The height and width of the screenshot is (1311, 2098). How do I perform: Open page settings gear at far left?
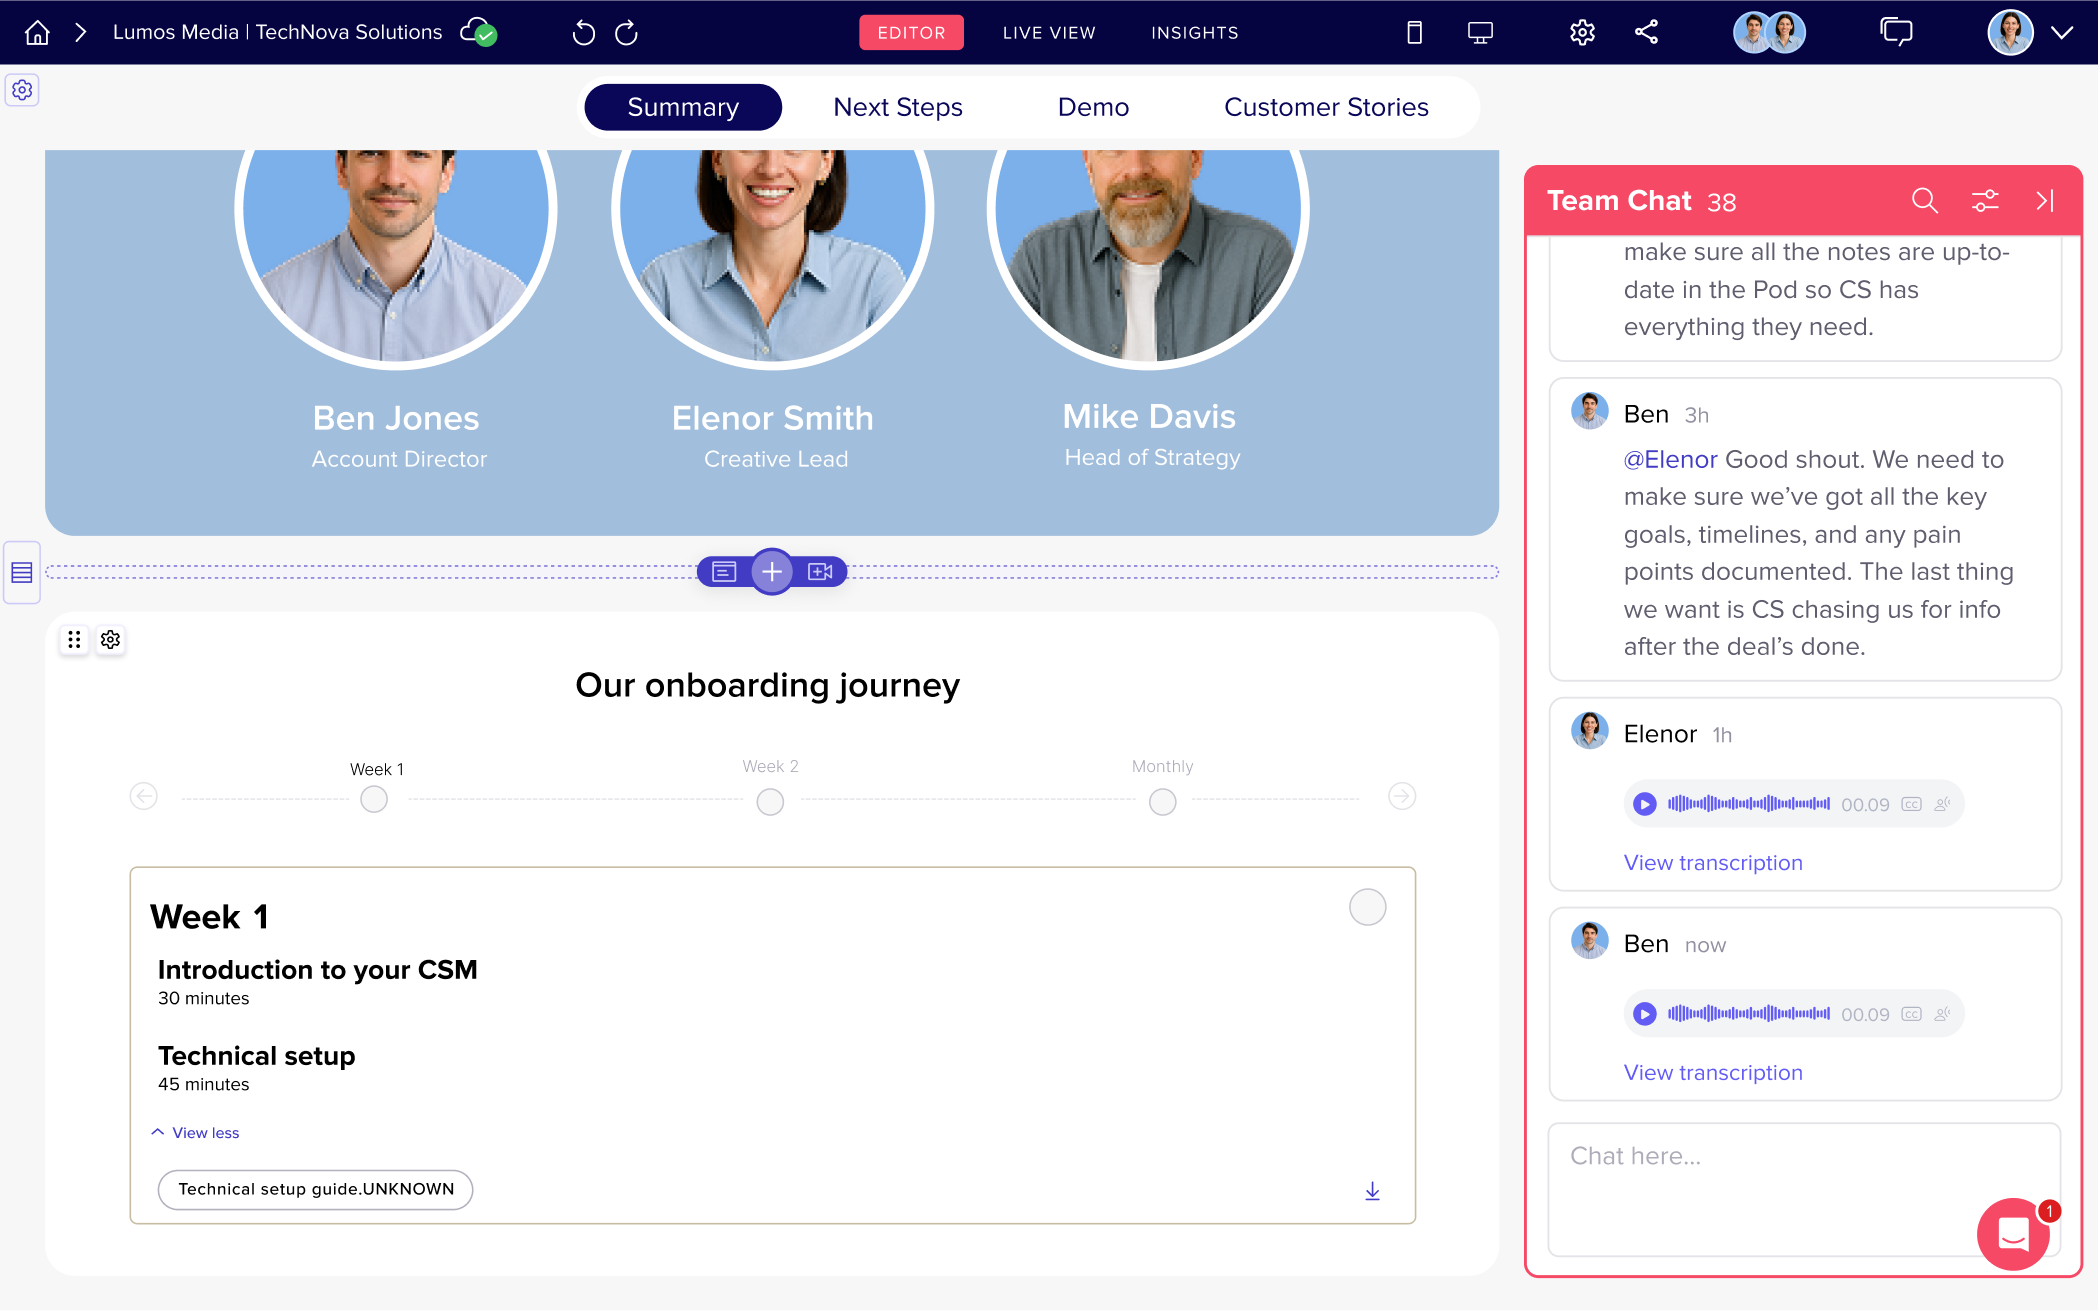pos(22,90)
